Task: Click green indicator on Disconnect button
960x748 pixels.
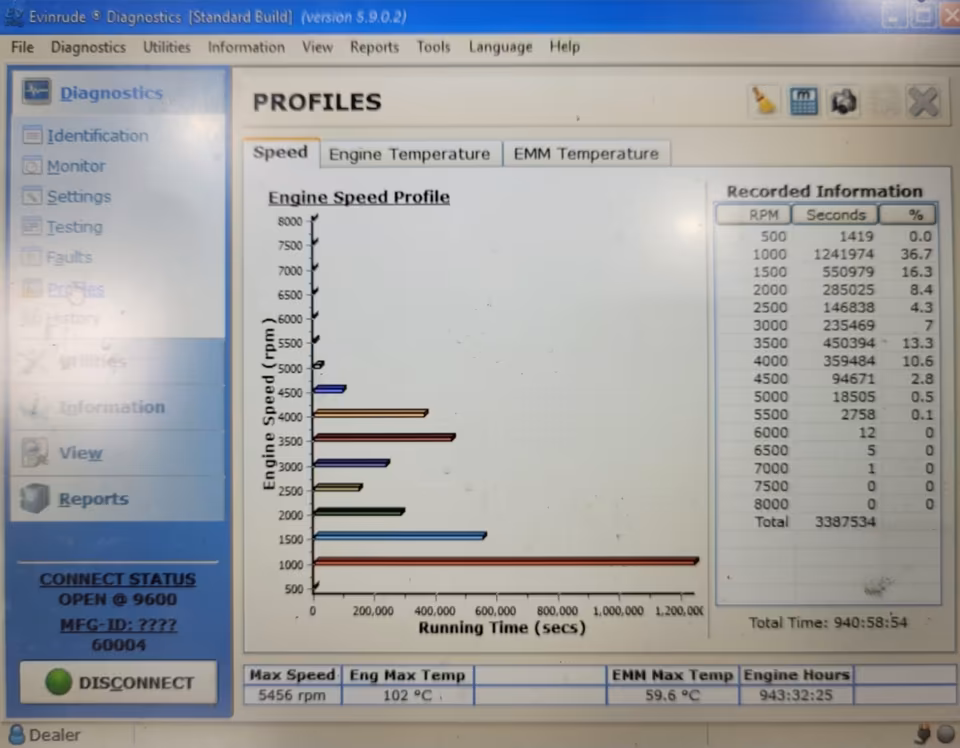Action: point(58,682)
